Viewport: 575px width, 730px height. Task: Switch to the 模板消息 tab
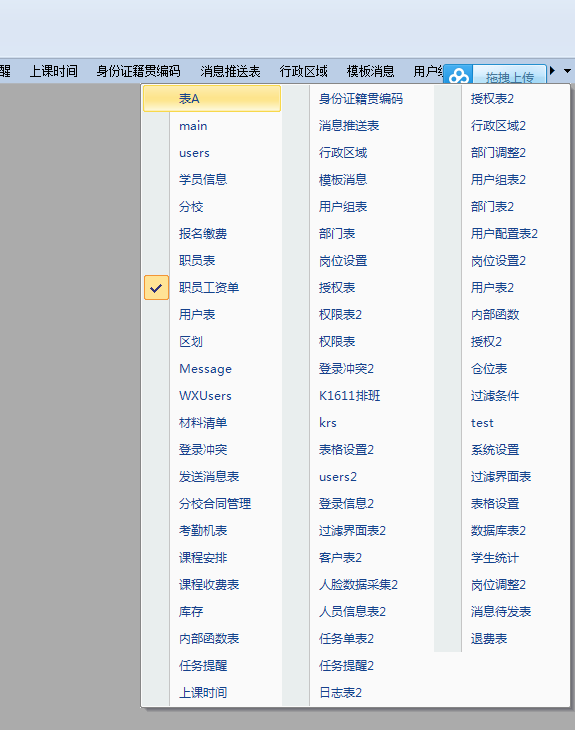point(371,71)
